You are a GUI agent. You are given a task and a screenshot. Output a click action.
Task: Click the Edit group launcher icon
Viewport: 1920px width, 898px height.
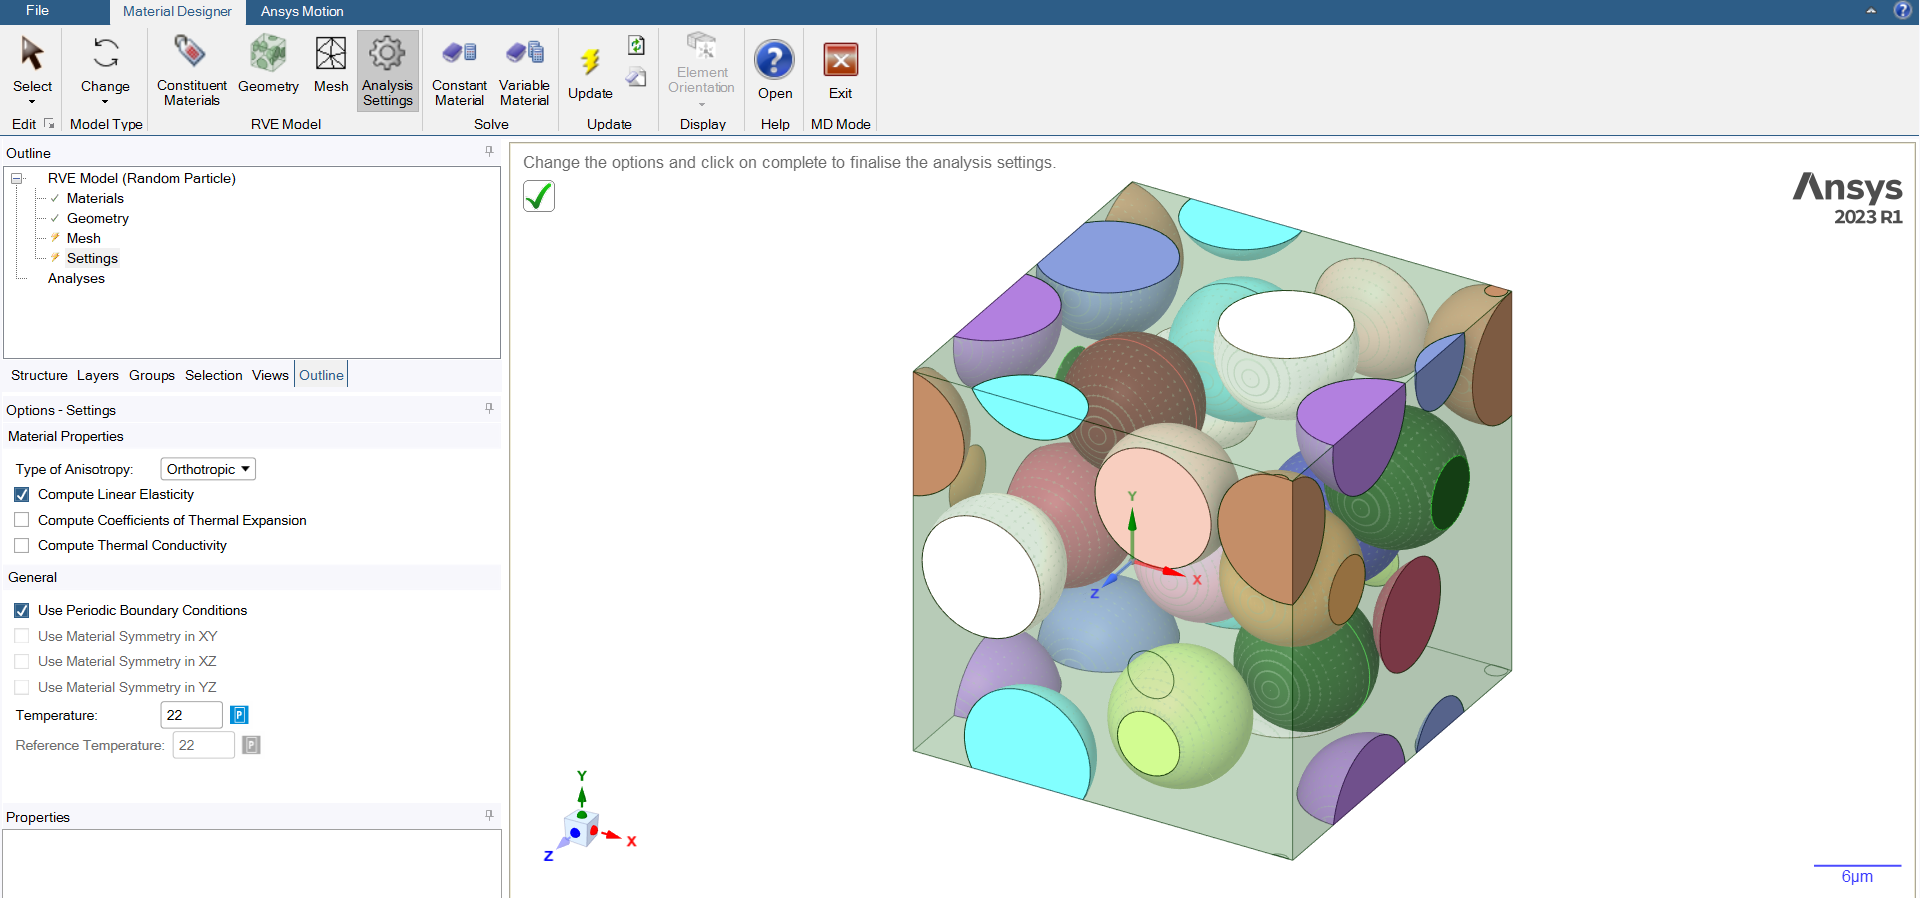tap(49, 124)
